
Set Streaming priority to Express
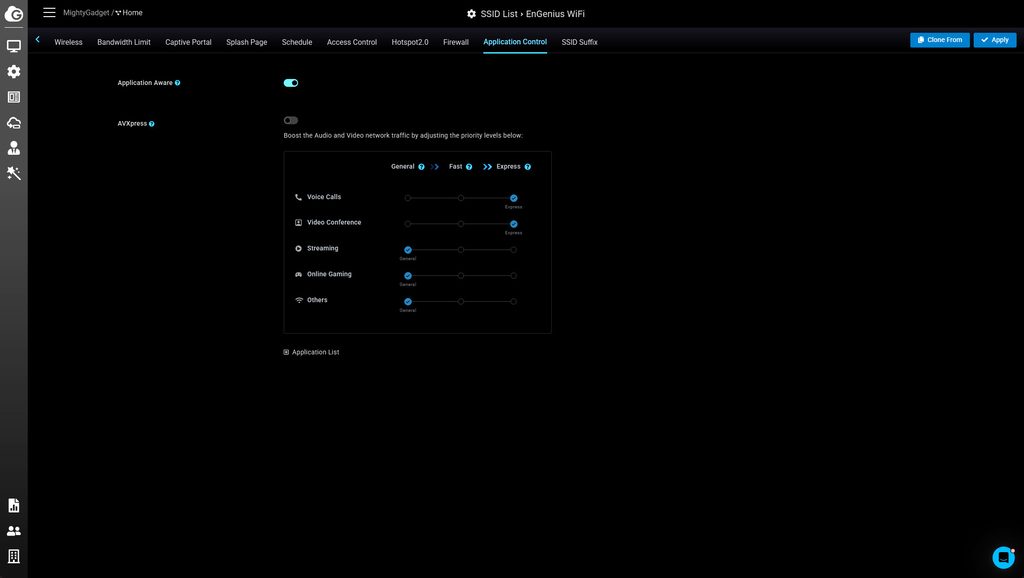[x=513, y=250]
